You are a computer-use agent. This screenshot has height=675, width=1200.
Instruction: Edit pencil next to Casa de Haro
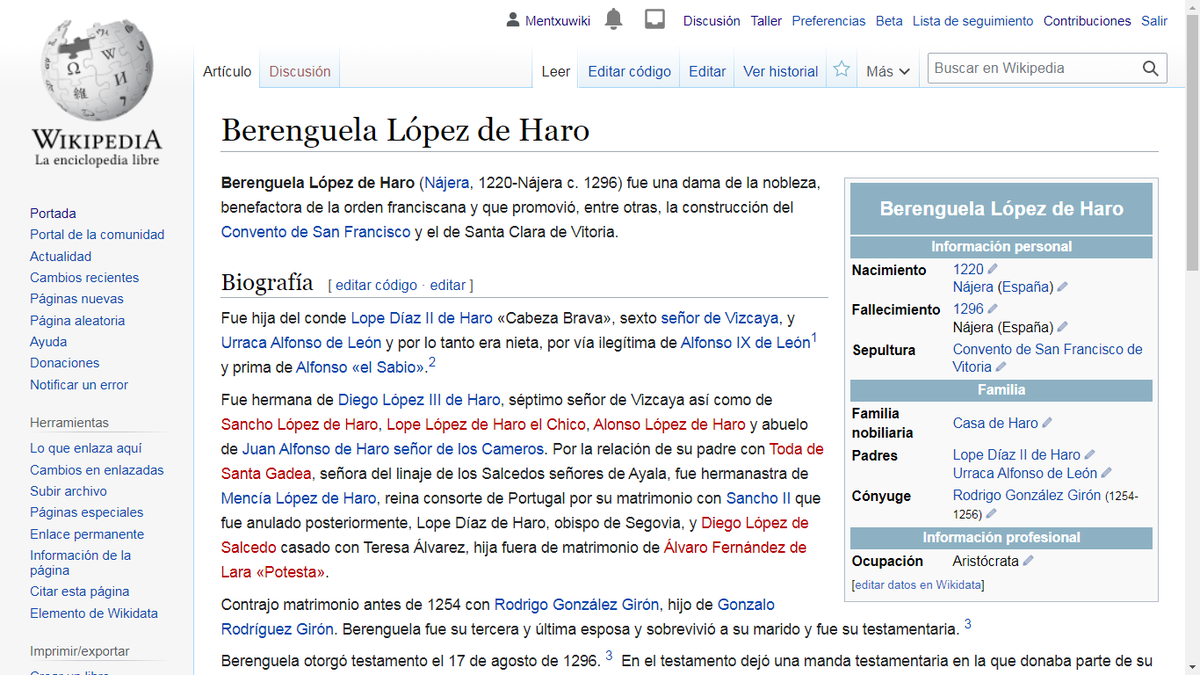tap(1047, 423)
